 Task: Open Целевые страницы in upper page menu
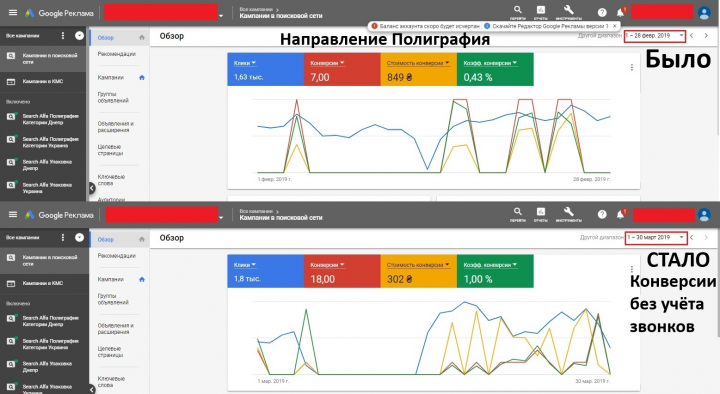(x=110, y=150)
